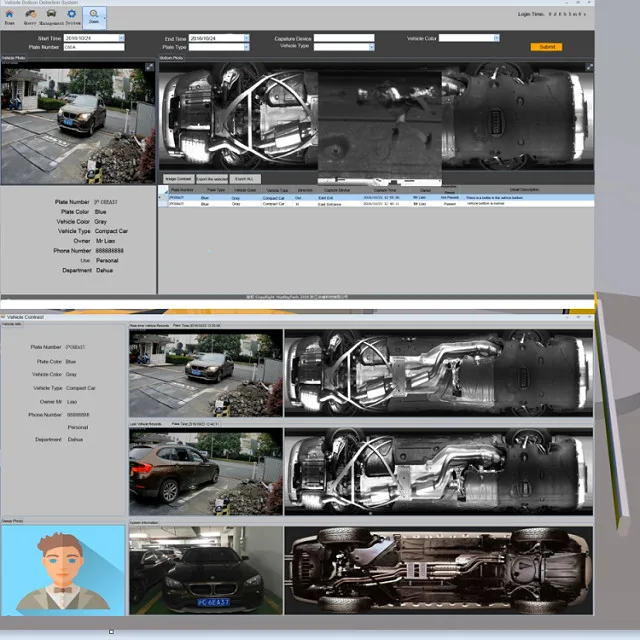This screenshot has height=640, width=640.
Task: Expand the Bottom Photo to fullscreen
Action: pos(589,67)
